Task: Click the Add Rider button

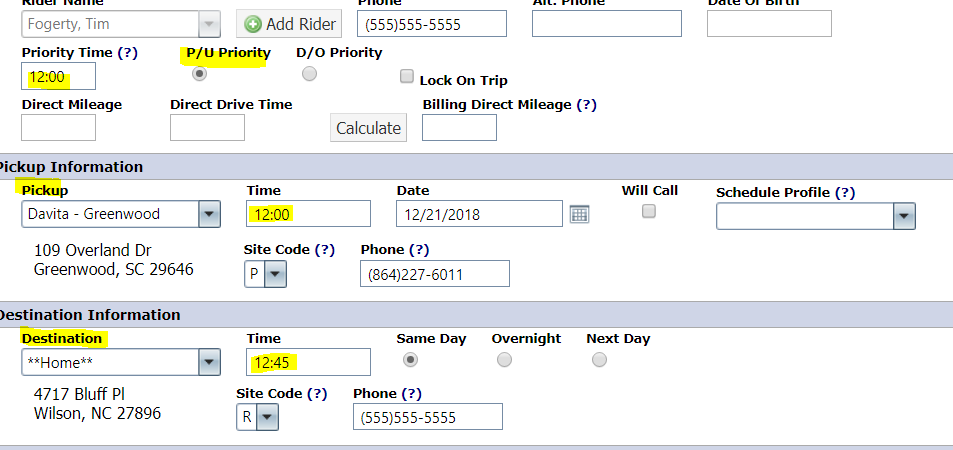Action: [x=289, y=24]
